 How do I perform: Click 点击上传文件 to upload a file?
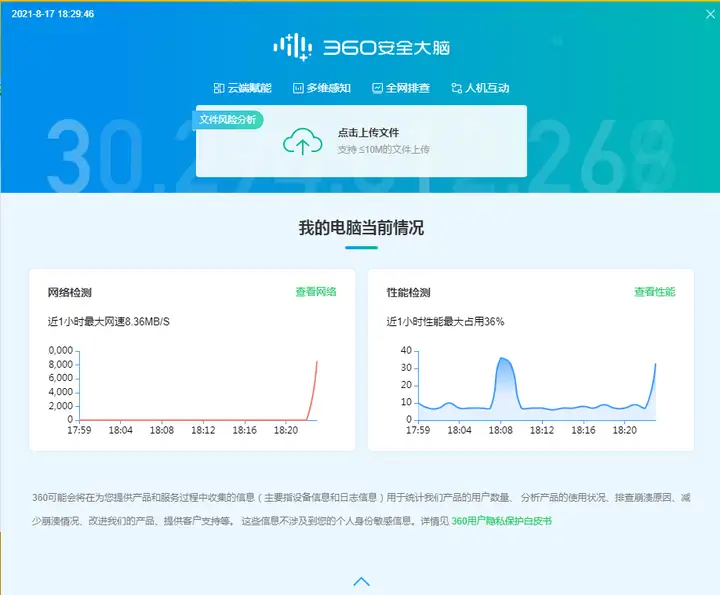[x=368, y=133]
